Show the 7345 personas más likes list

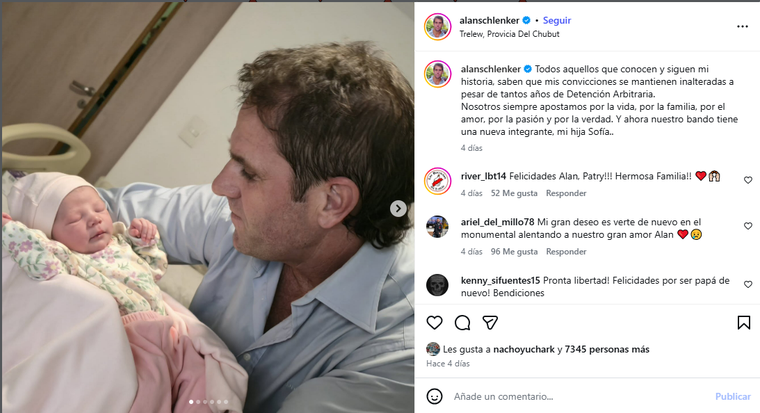point(607,349)
